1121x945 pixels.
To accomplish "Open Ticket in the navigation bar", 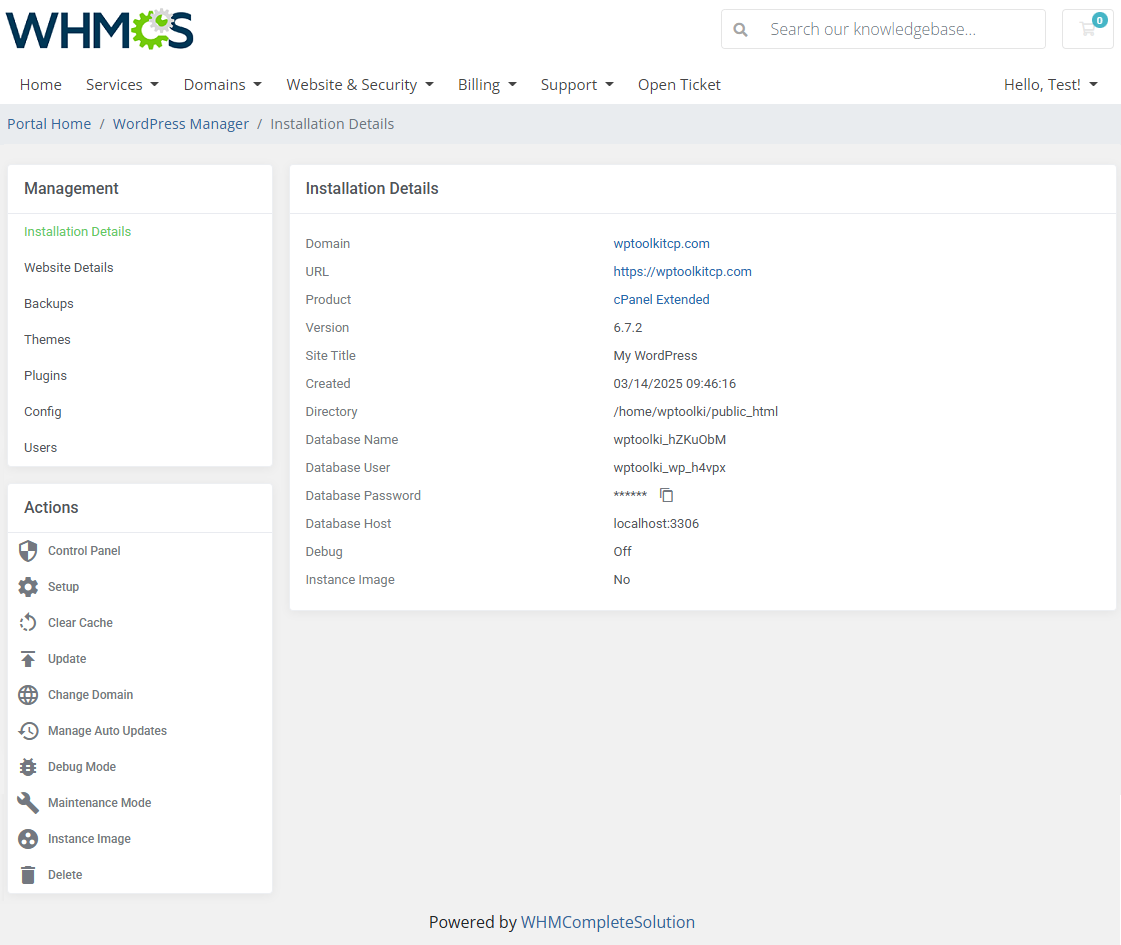I will 679,84.
